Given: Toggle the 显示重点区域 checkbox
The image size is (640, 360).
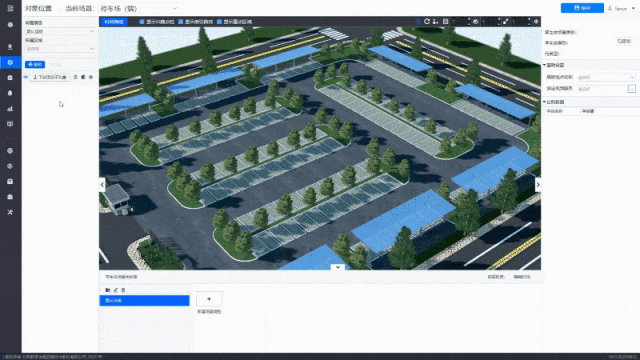Looking at the screenshot, I should 219,22.
